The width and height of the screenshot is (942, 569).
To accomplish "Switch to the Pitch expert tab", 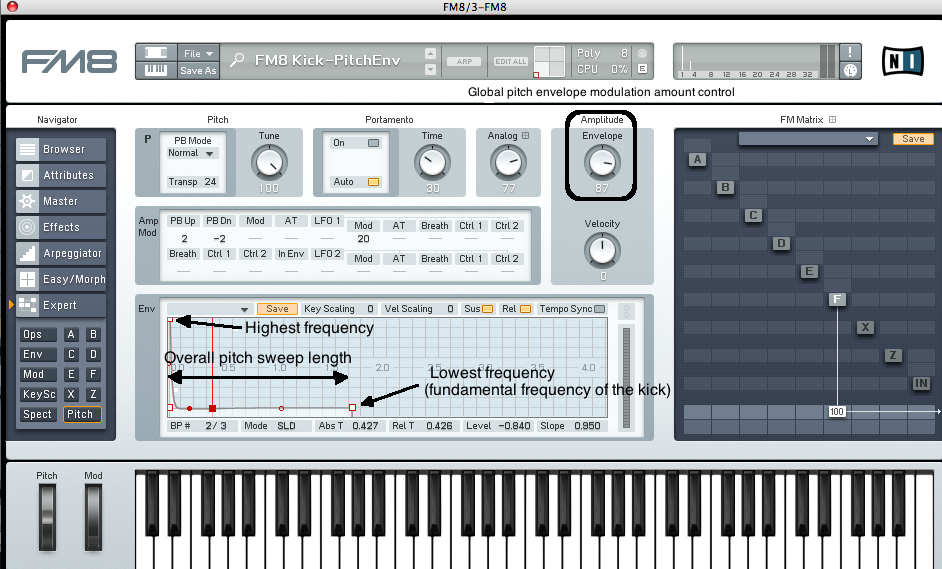I will 82,414.
